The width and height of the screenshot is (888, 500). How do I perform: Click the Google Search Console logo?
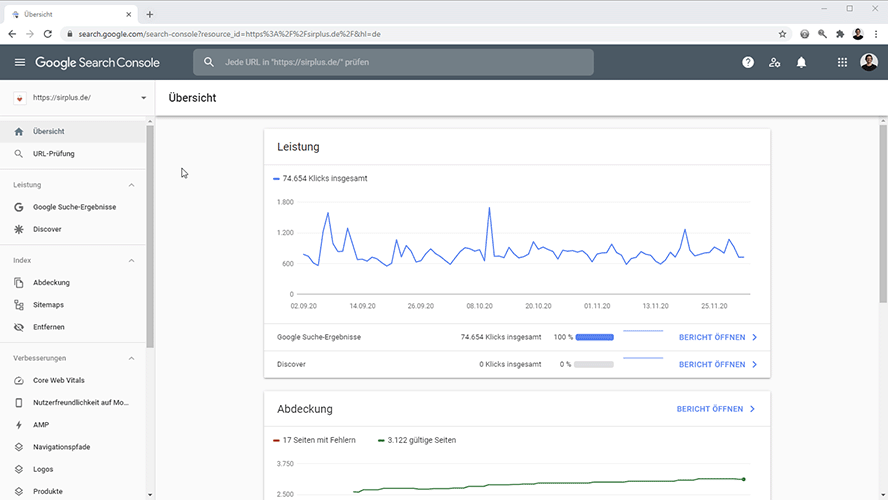(x=97, y=62)
